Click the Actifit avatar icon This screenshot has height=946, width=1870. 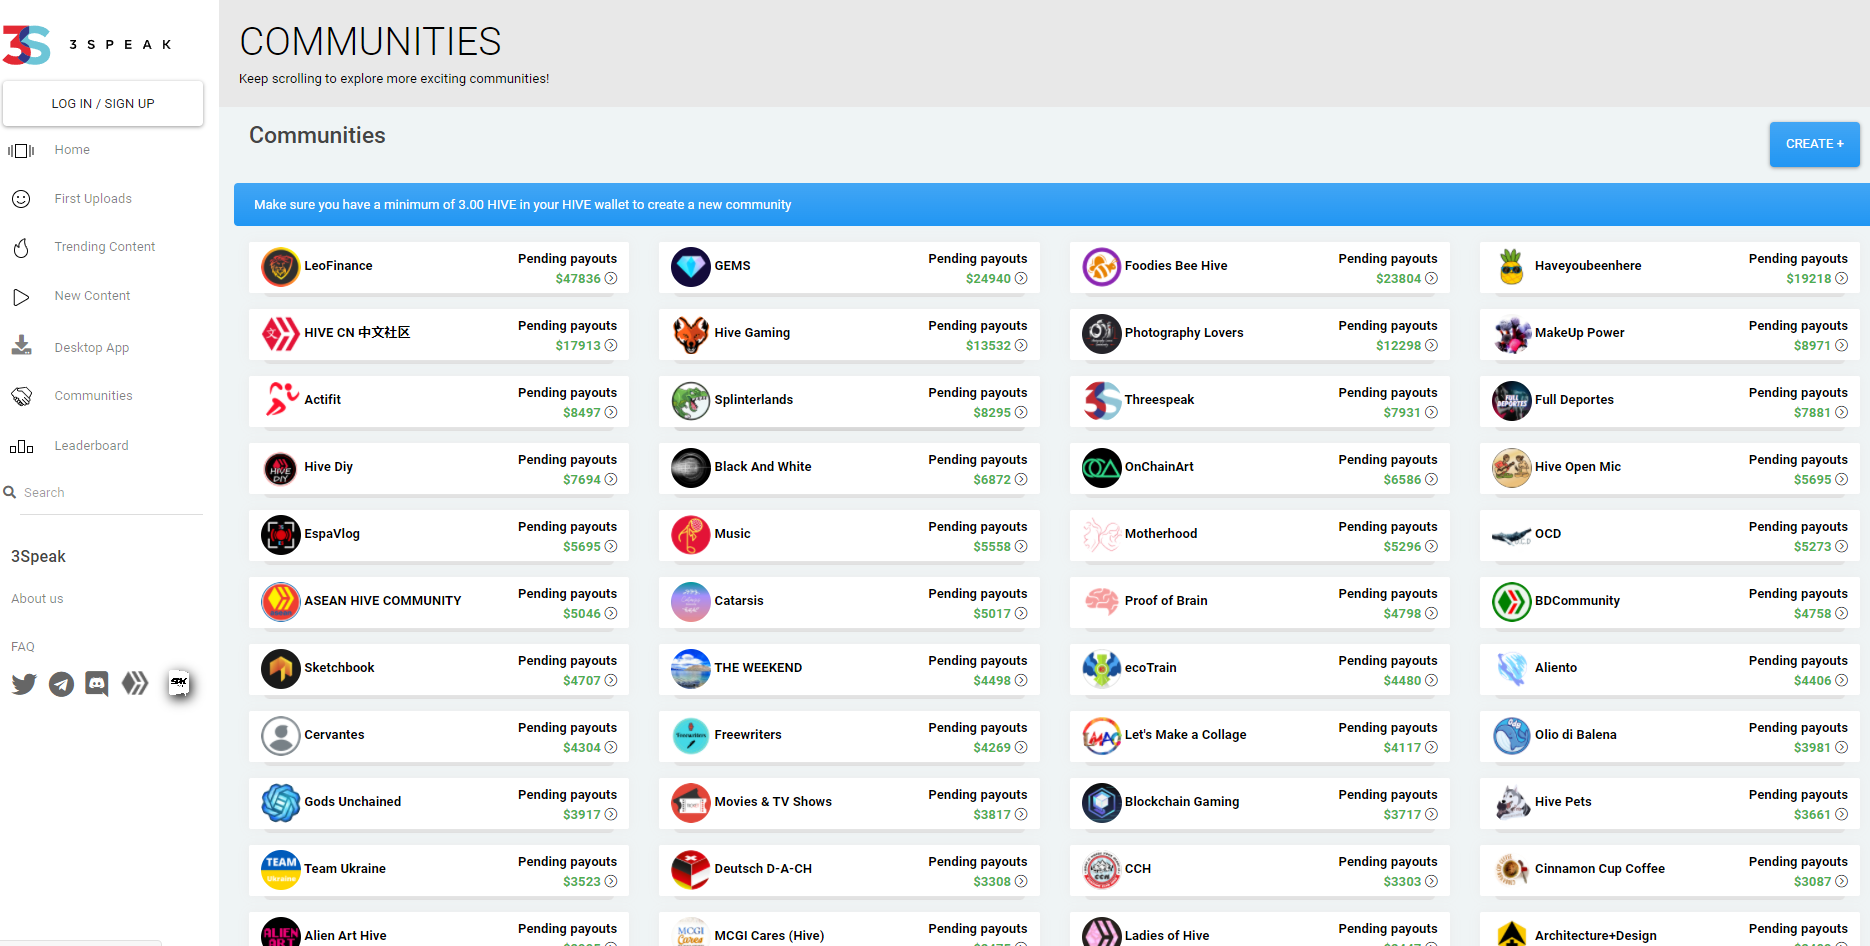click(281, 401)
